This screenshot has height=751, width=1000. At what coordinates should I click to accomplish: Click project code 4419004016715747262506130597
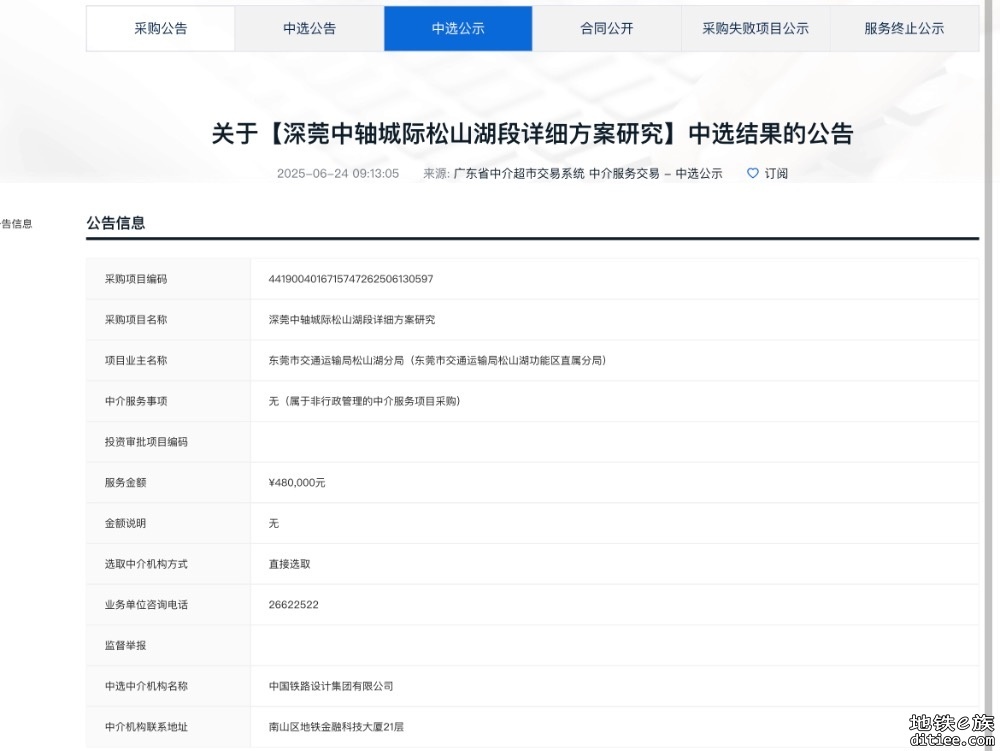pos(351,279)
